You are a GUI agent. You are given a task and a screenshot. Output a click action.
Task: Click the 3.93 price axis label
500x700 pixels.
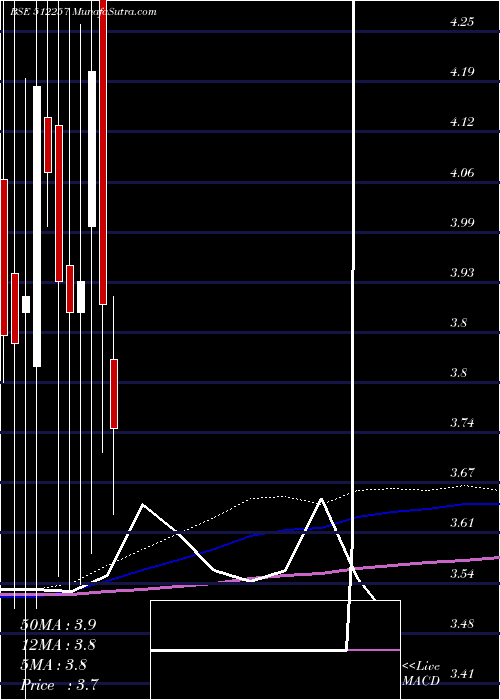point(462,272)
